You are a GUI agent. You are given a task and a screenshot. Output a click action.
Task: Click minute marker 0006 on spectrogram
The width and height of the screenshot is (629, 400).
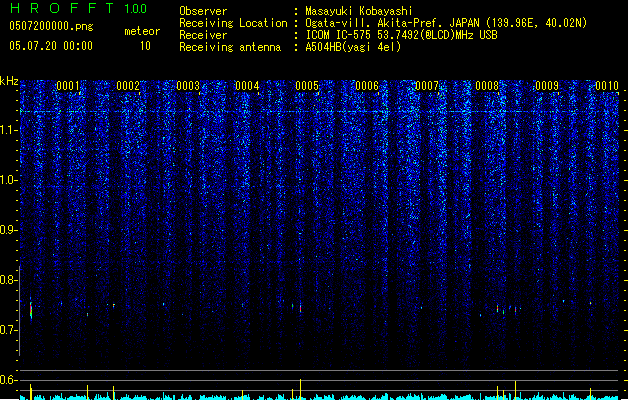point(367,85)
